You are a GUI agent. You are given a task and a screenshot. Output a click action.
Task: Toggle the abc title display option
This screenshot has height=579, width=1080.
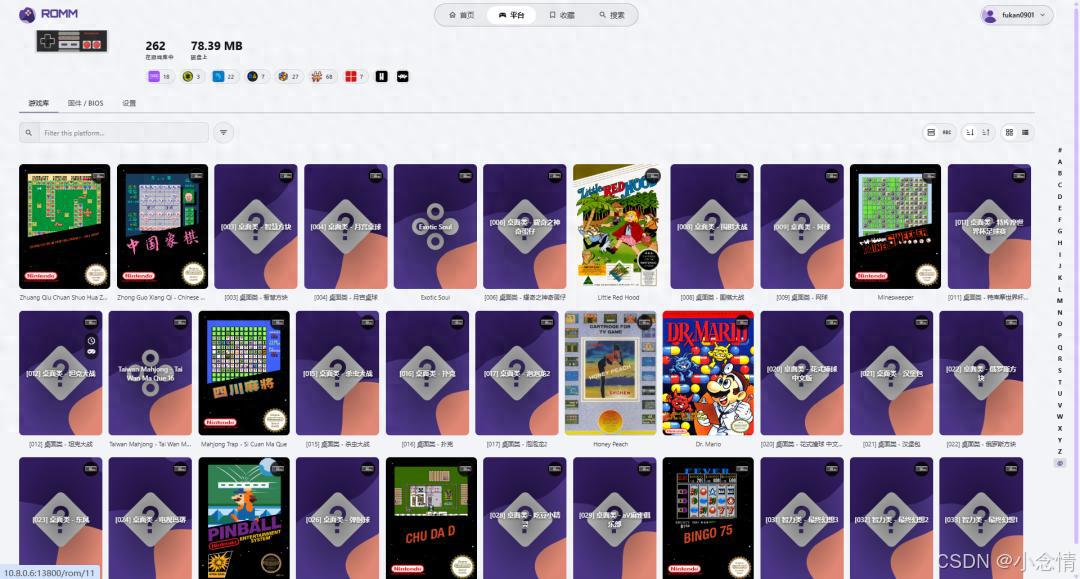point(947,132)
